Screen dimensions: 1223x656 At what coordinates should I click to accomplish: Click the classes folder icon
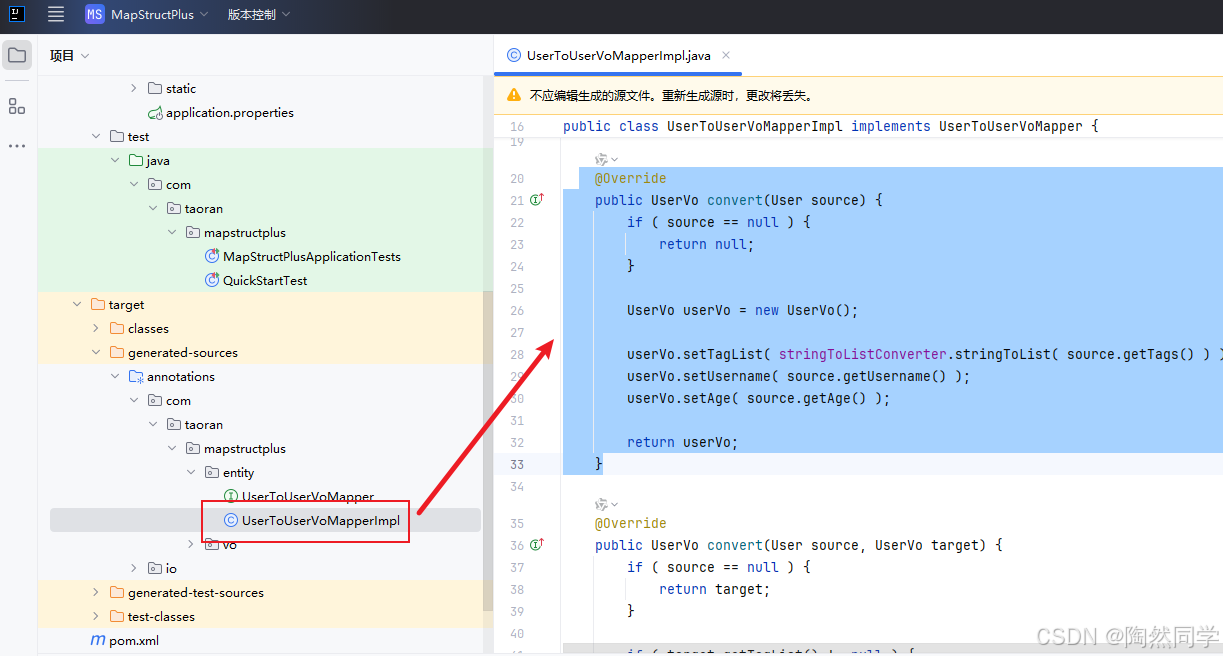click(117, 329)
